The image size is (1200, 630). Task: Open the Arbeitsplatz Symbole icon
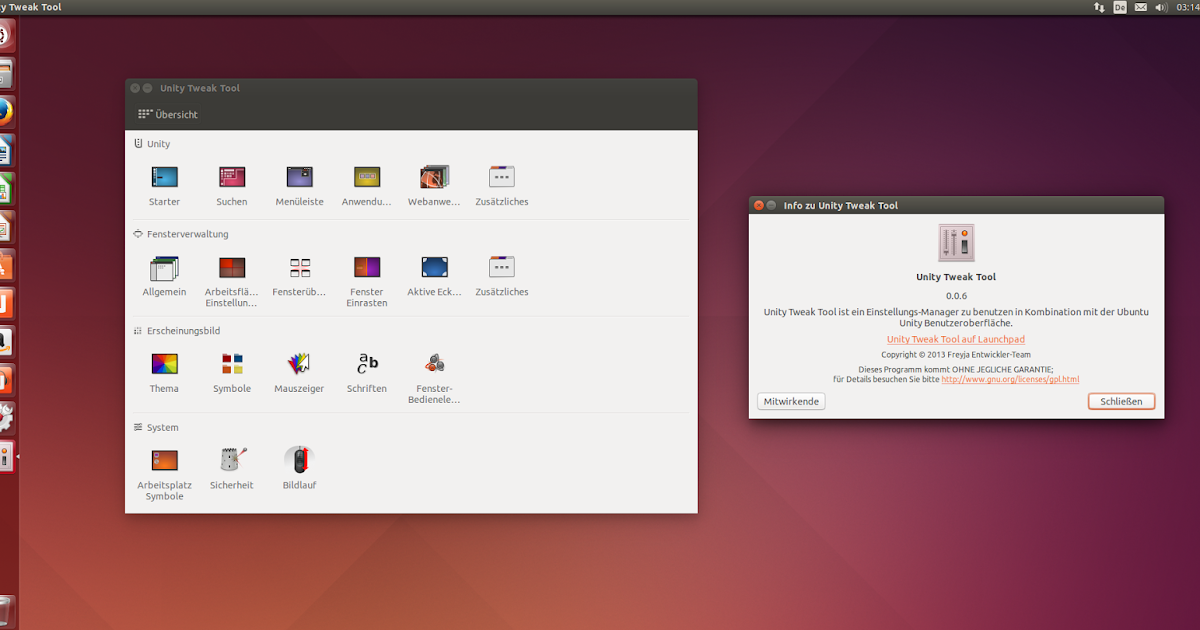164,460
